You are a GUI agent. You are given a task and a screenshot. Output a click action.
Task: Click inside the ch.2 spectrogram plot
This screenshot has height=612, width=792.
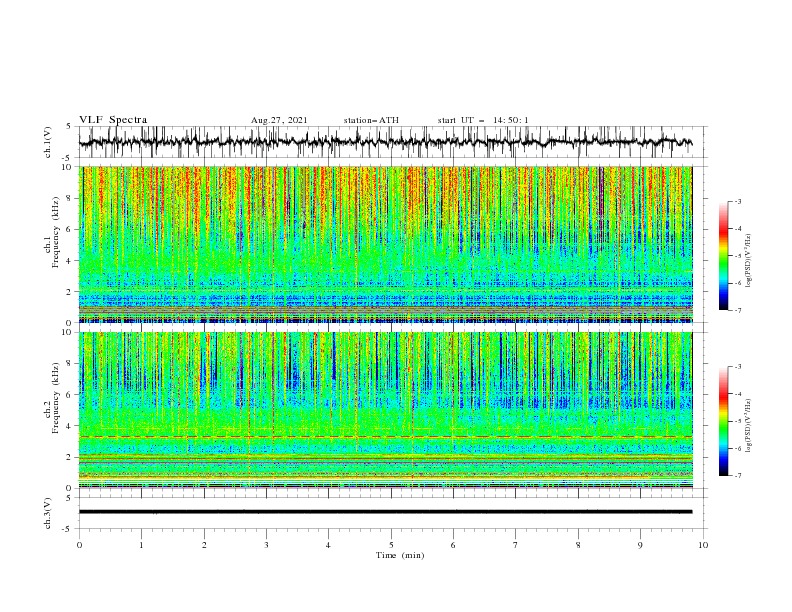(x=385, y=410)
